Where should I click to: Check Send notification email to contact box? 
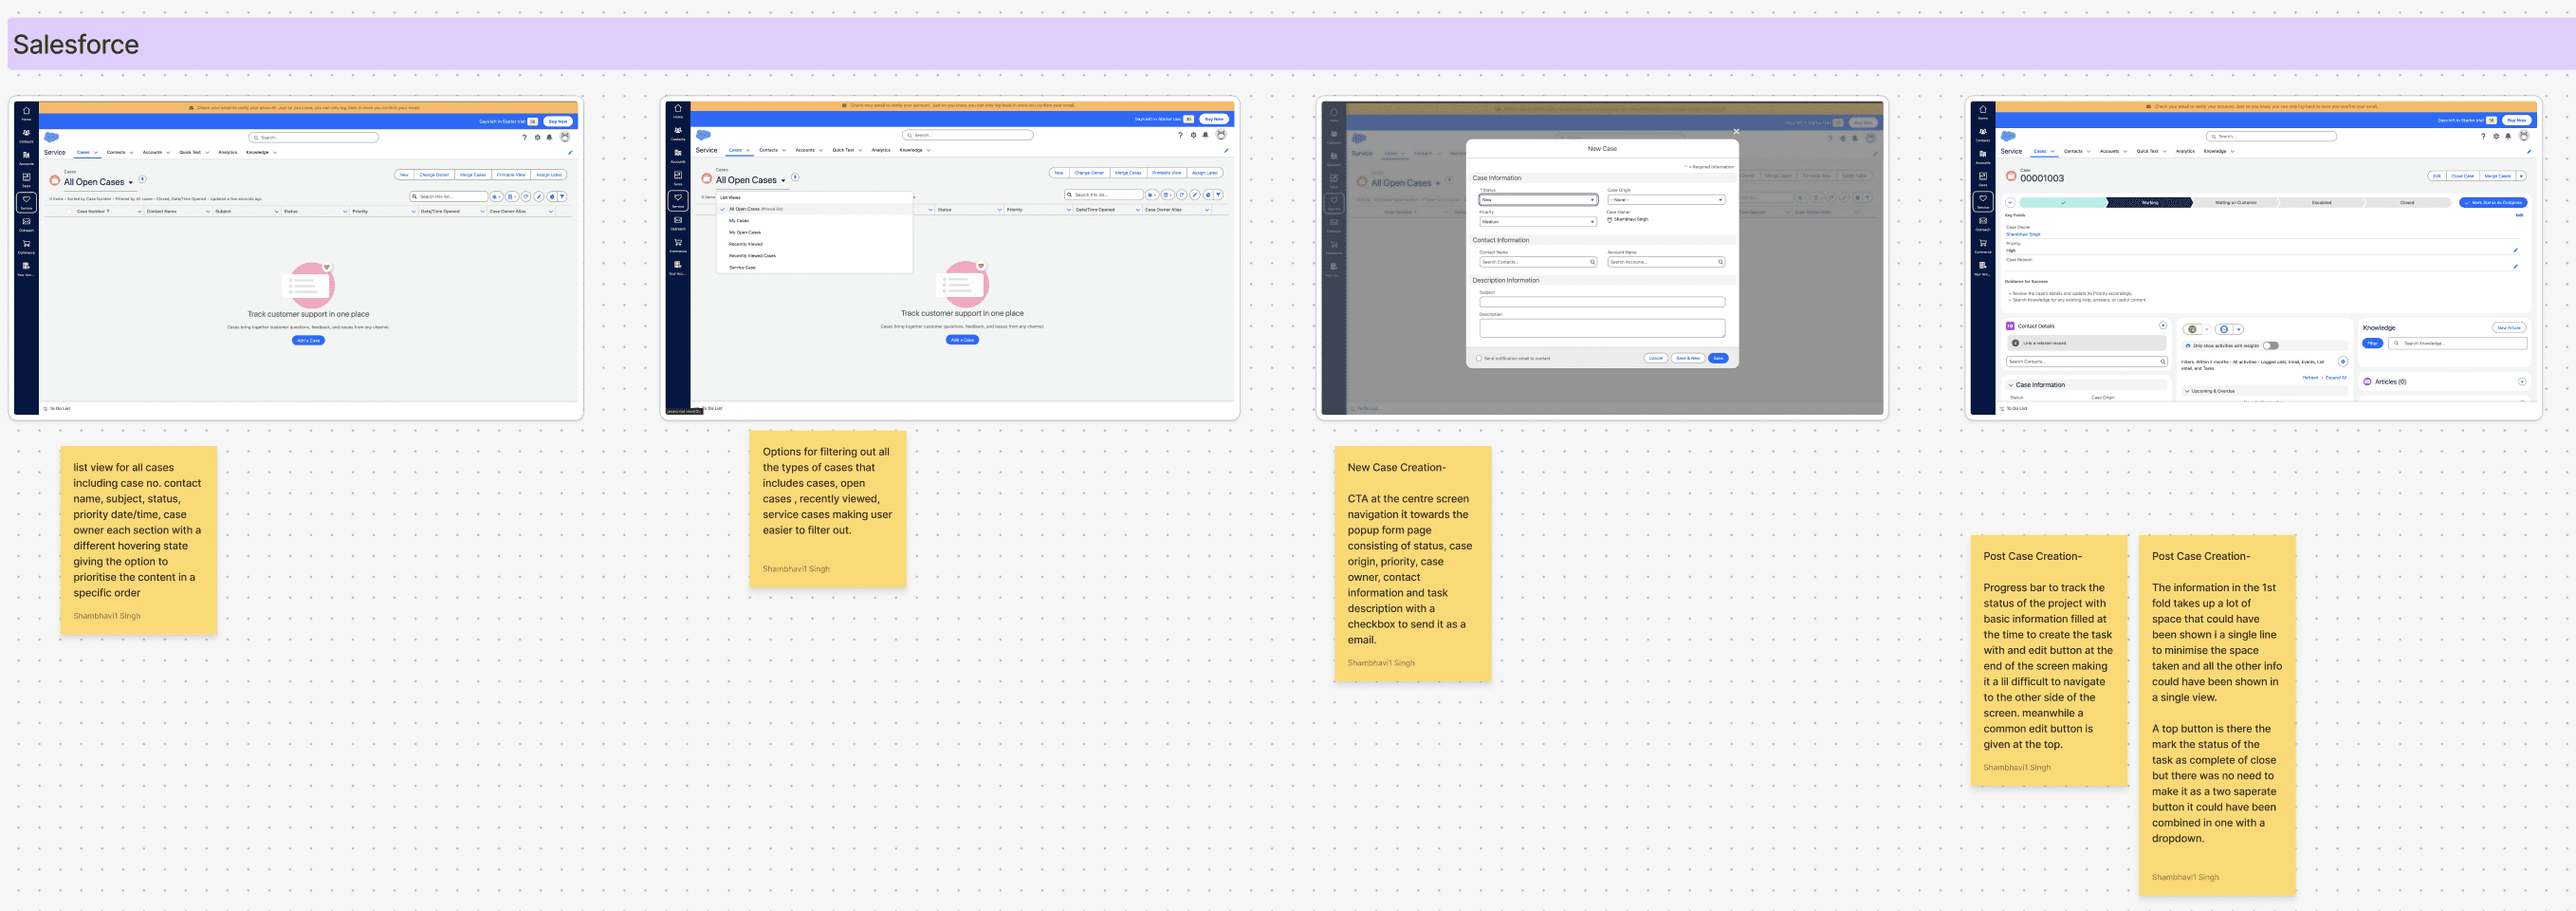click(1479, 358)
